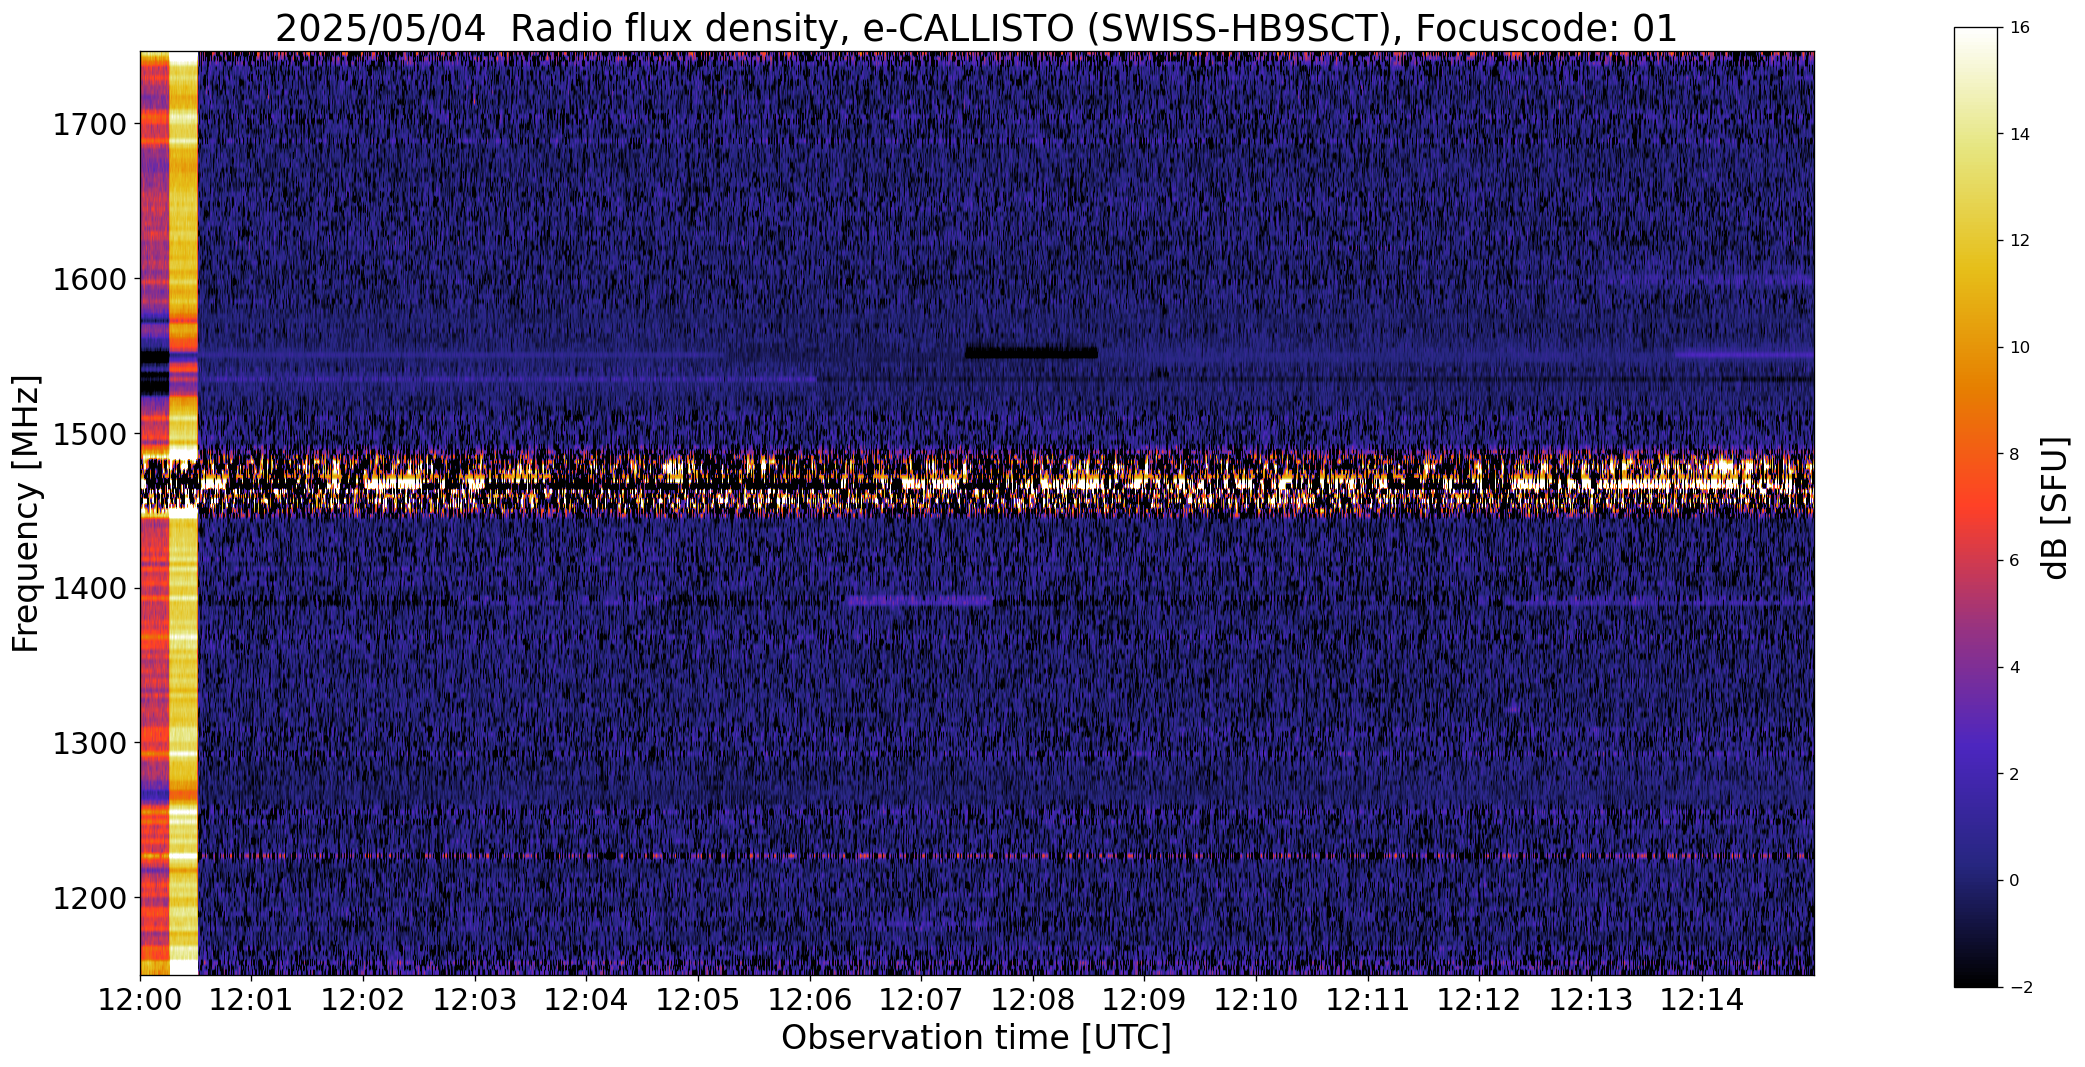Screen dimensions: 2085x1067
Task: Click the 1300 frequency tick label
Action: pos(88,743)
